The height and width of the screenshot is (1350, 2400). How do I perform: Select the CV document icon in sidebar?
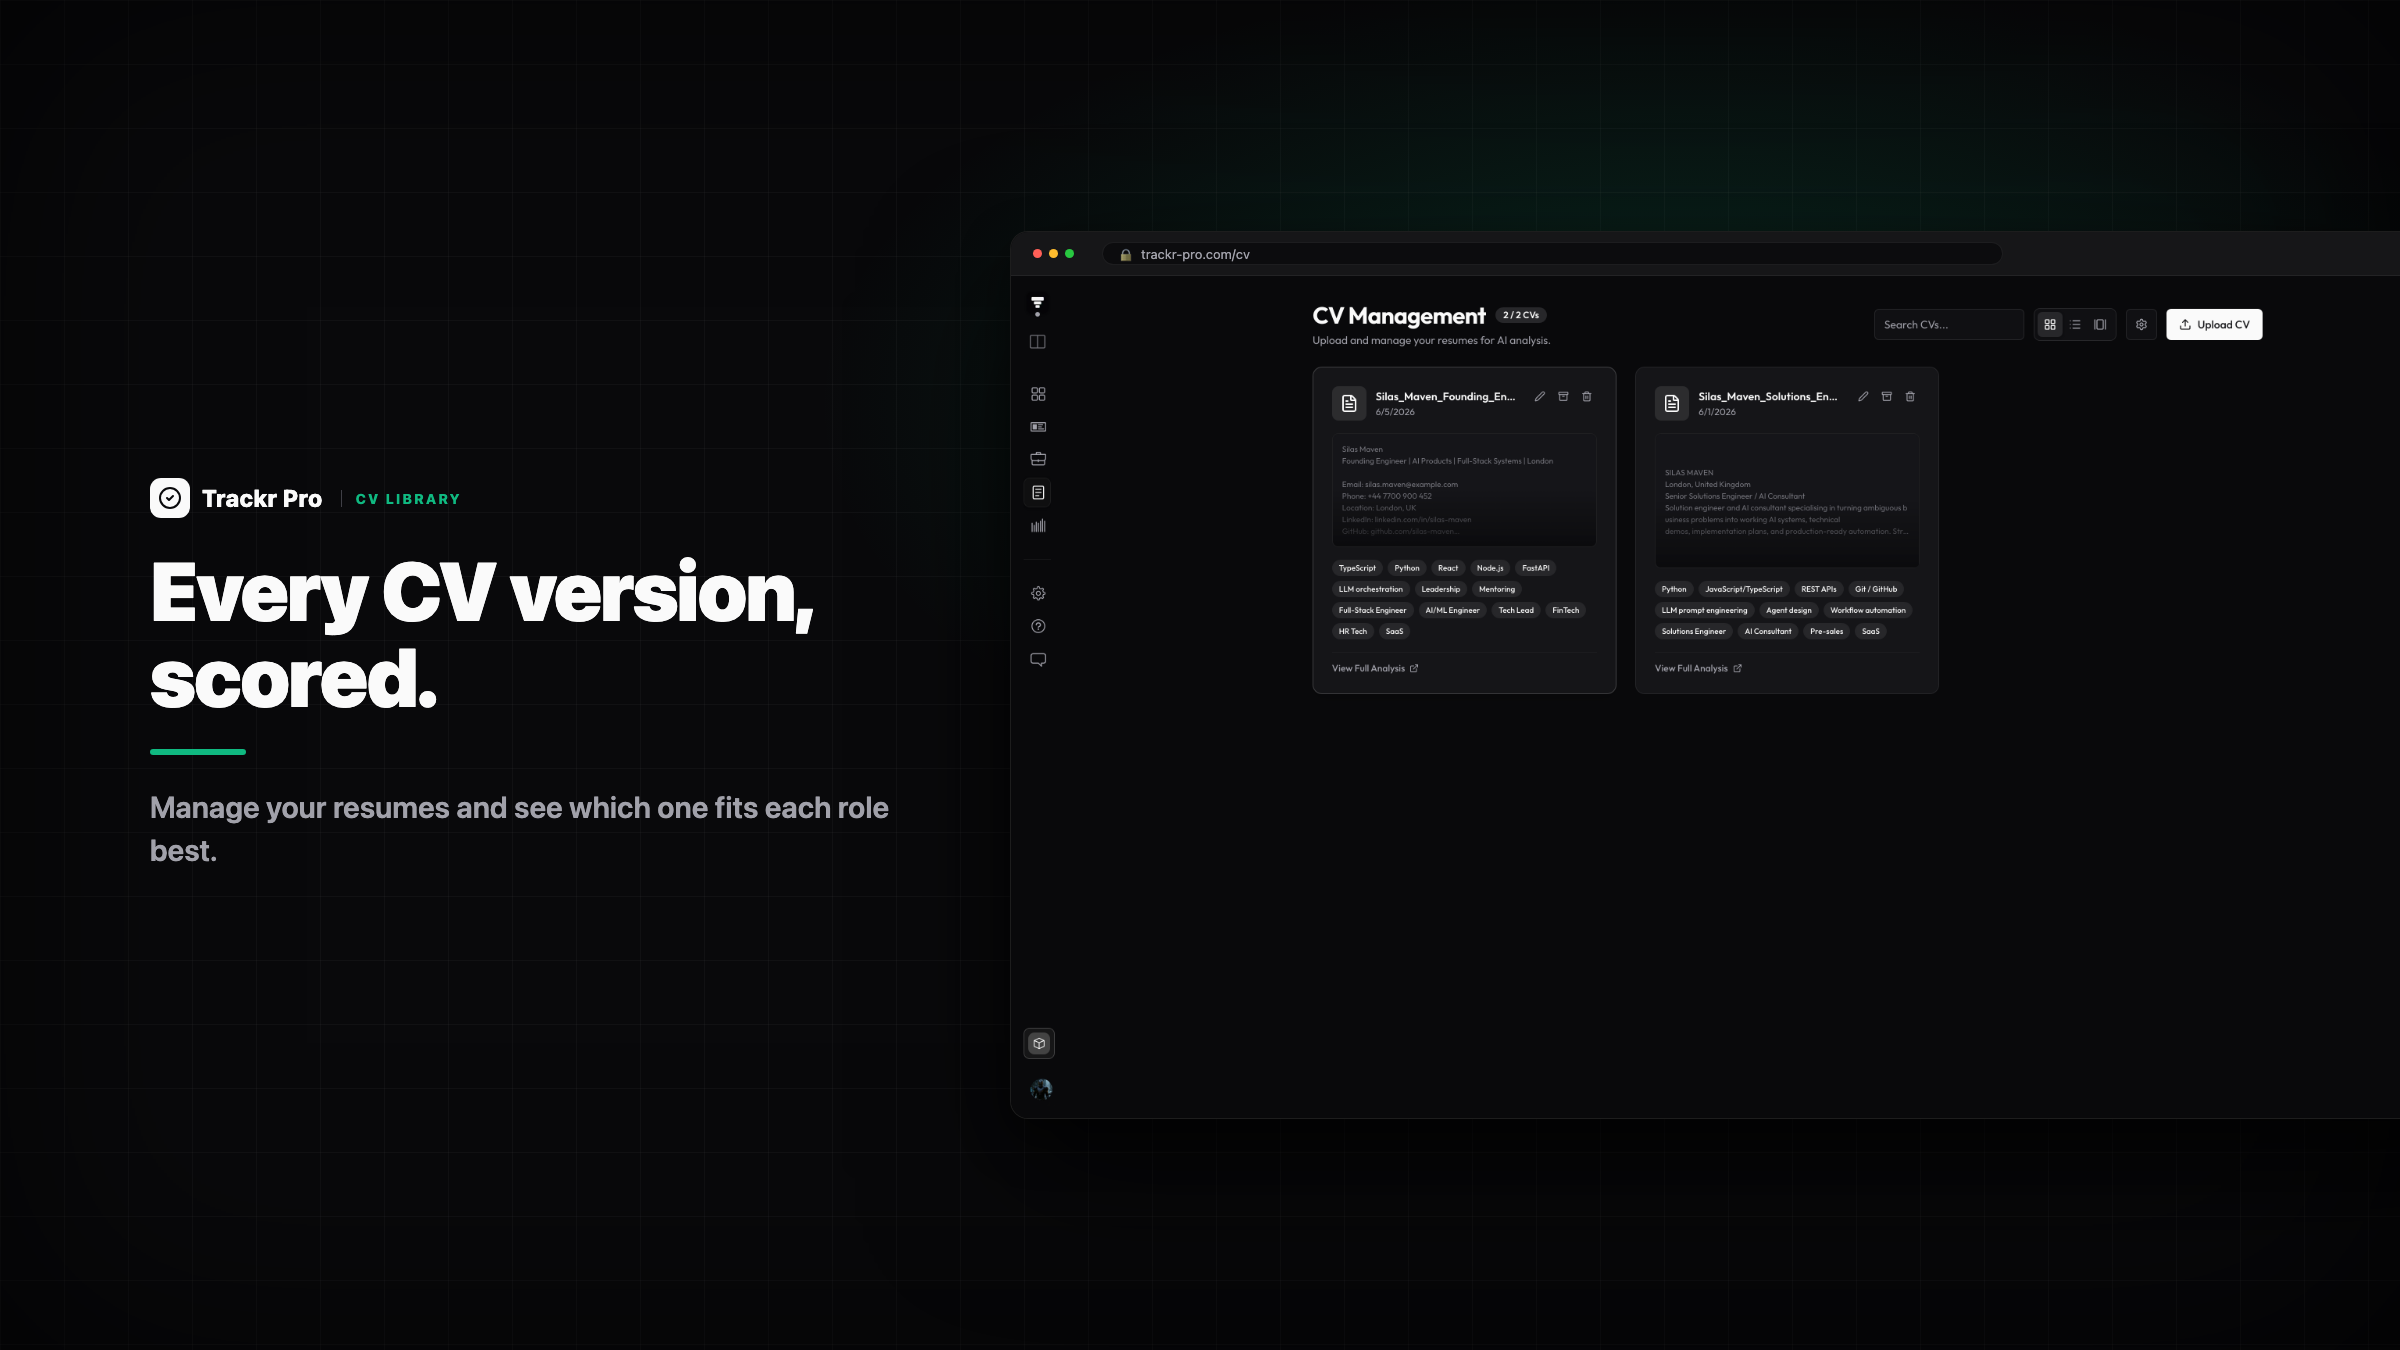coord(1038,493)
